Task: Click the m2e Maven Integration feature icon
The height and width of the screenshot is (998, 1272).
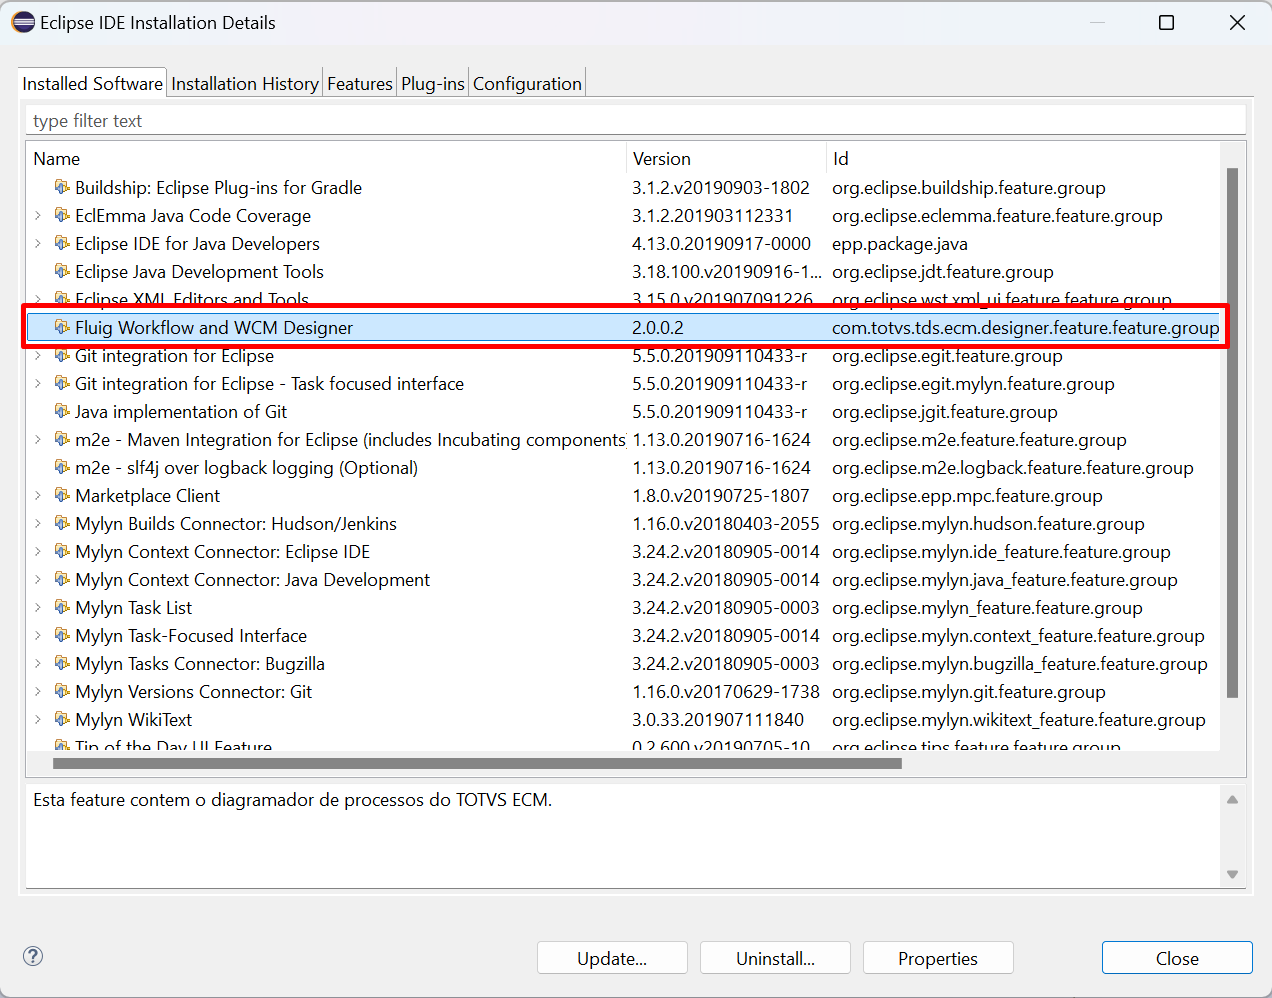Action: point(62,439)
